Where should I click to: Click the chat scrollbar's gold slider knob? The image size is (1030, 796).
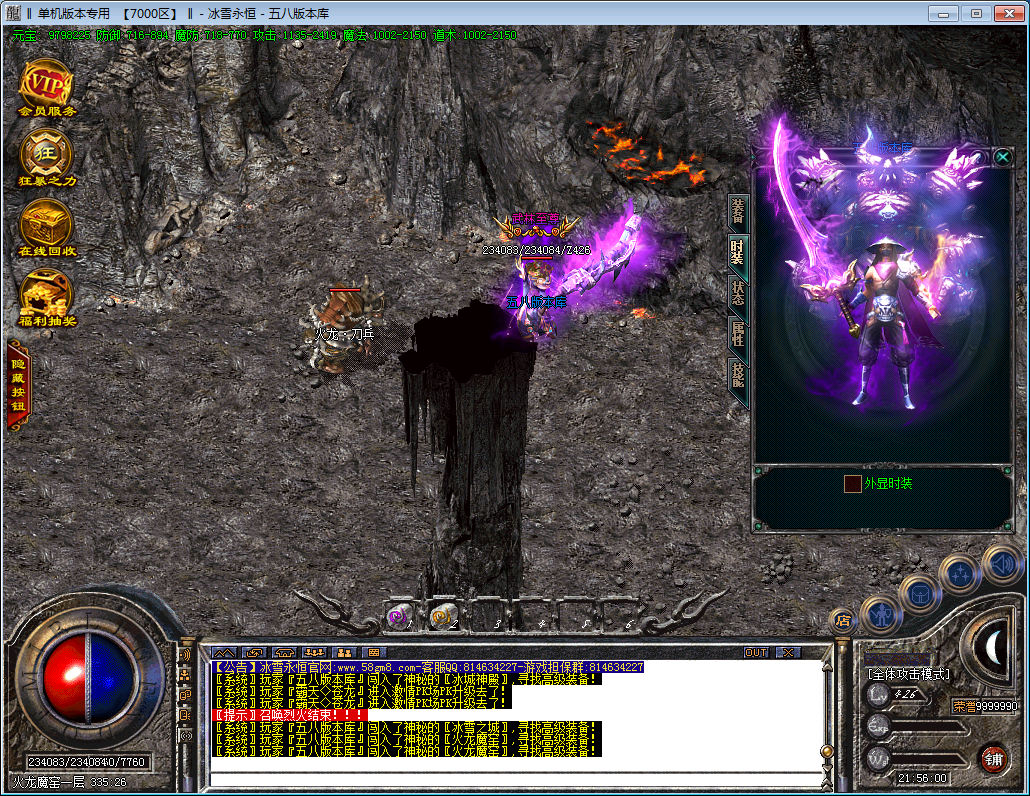point(828,751)
